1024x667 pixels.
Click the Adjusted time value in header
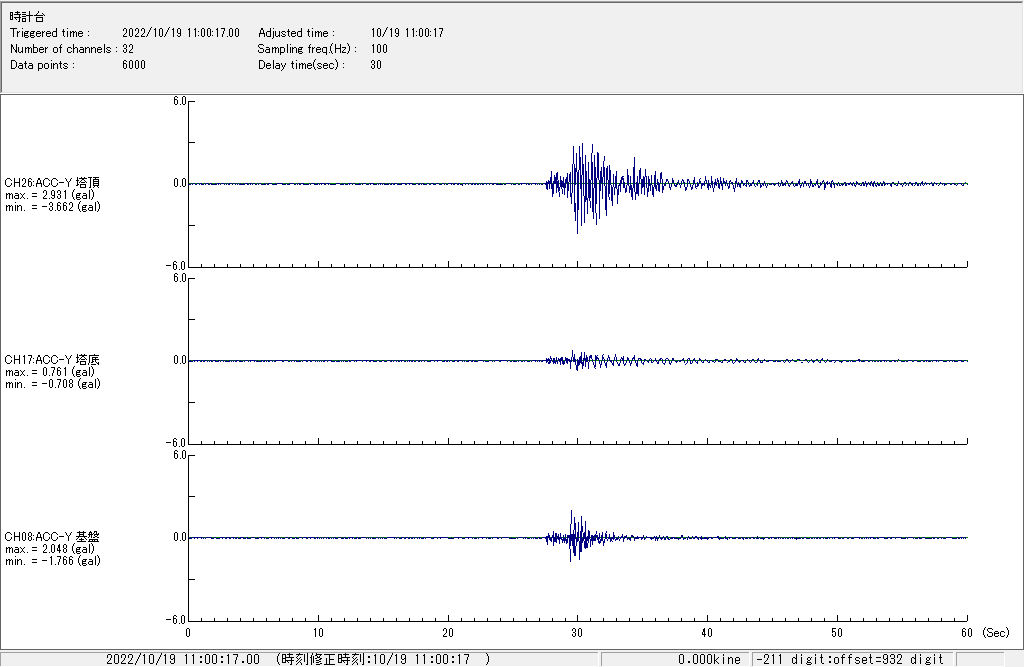point(407,33)
